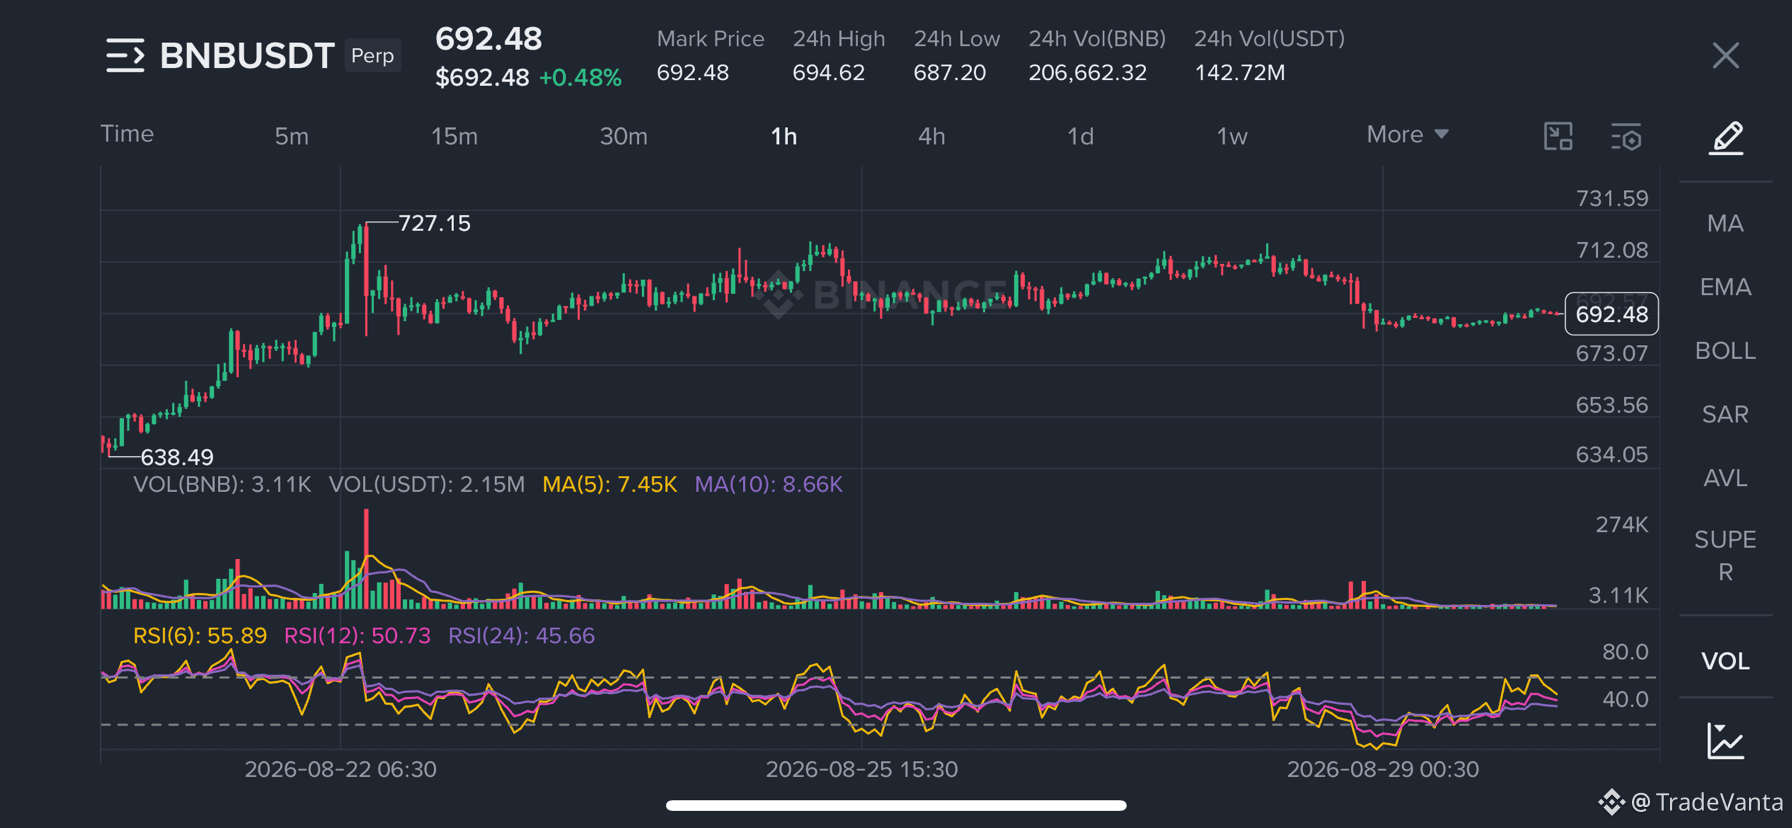
Task: Click the MA(5): 7.45K volume legend
Action: (x=609, y=484)
